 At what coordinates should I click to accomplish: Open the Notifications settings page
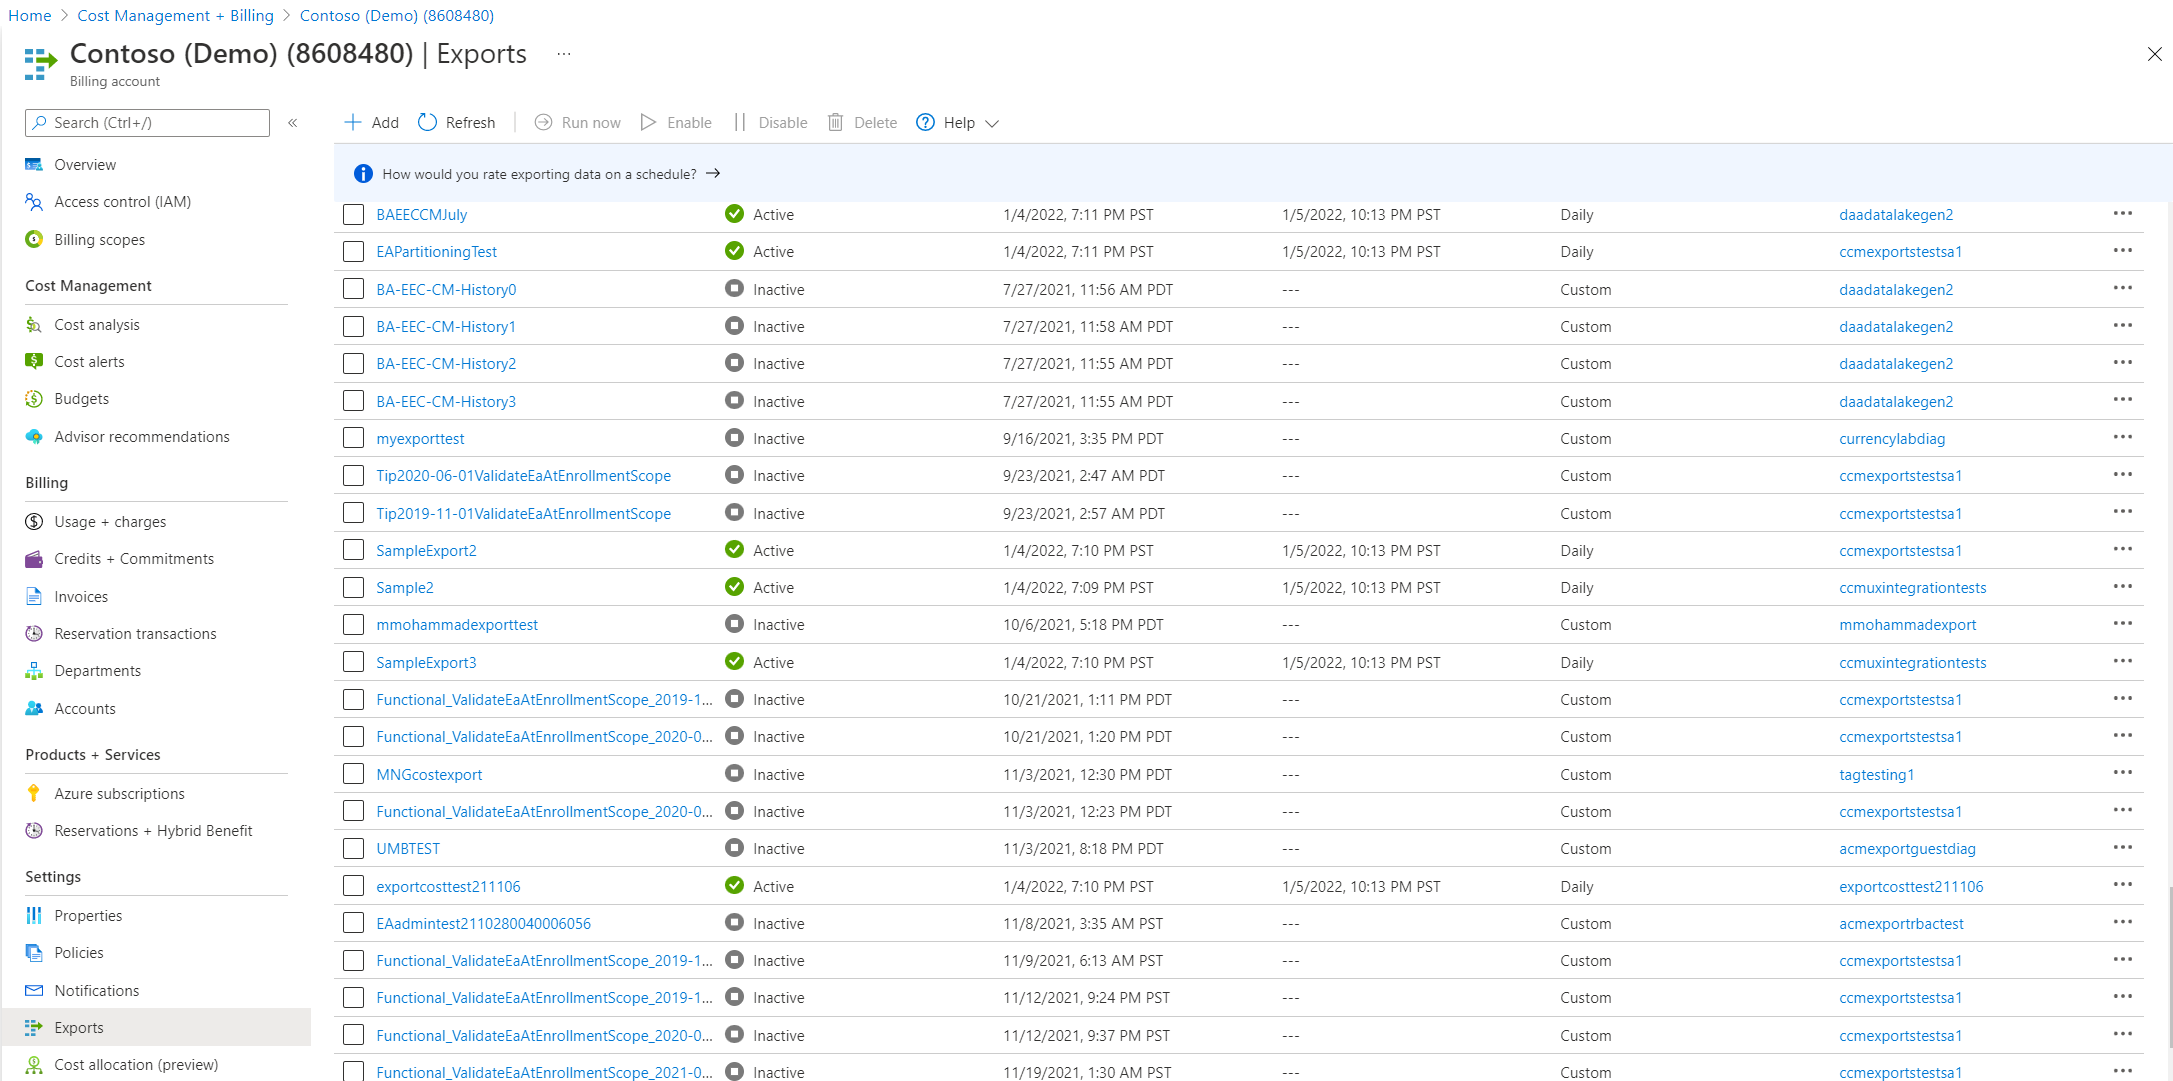tap(94, 990)
